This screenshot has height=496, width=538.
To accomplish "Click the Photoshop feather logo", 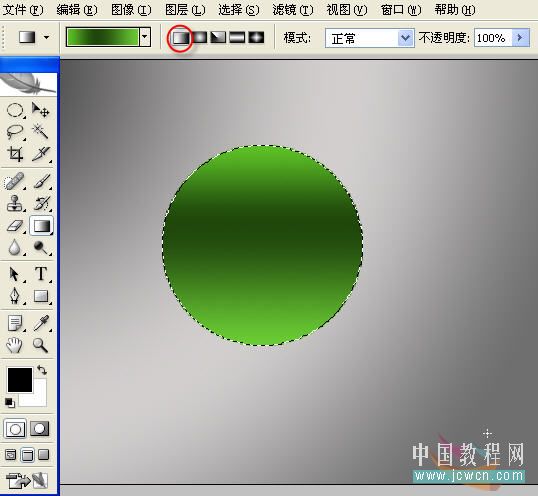I will click(x=28, y=84).
